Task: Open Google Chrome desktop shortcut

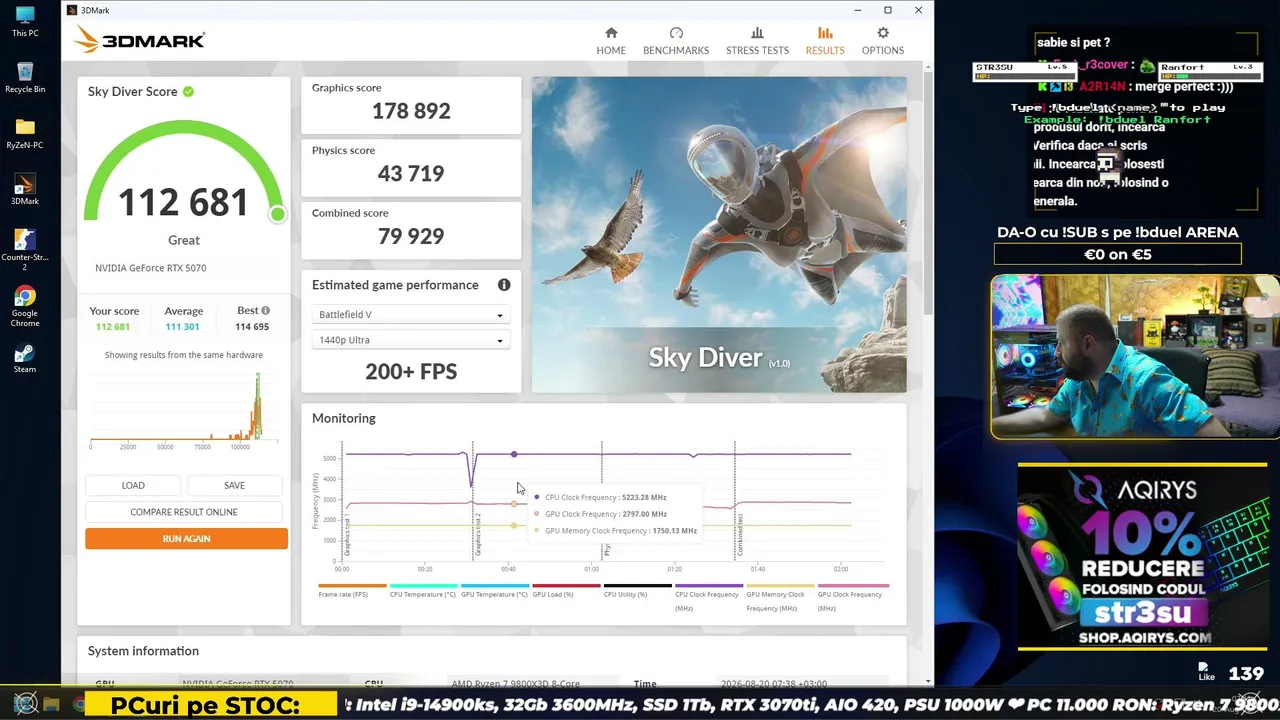Action: [x=25, y=306]
